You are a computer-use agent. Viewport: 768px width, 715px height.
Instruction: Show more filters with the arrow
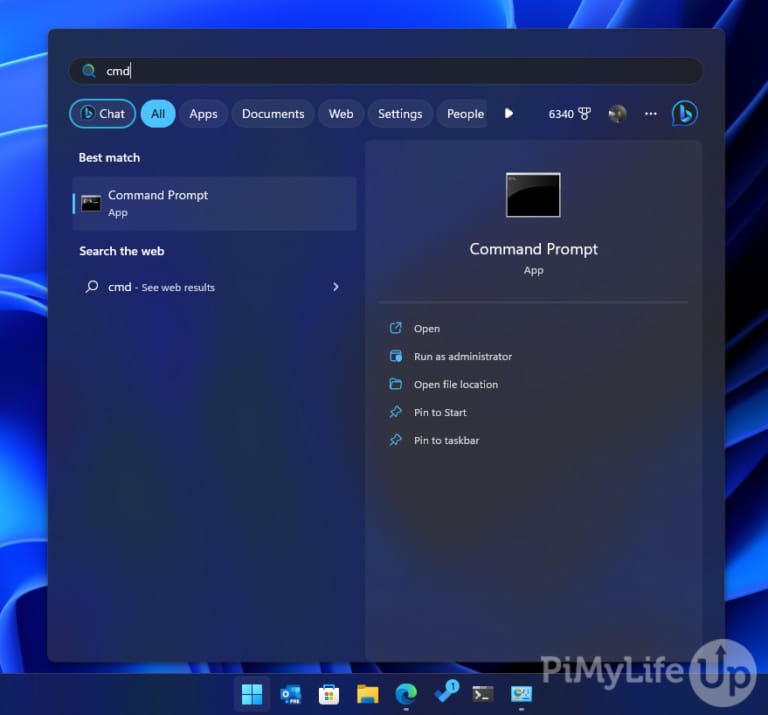tap(508, 114)
